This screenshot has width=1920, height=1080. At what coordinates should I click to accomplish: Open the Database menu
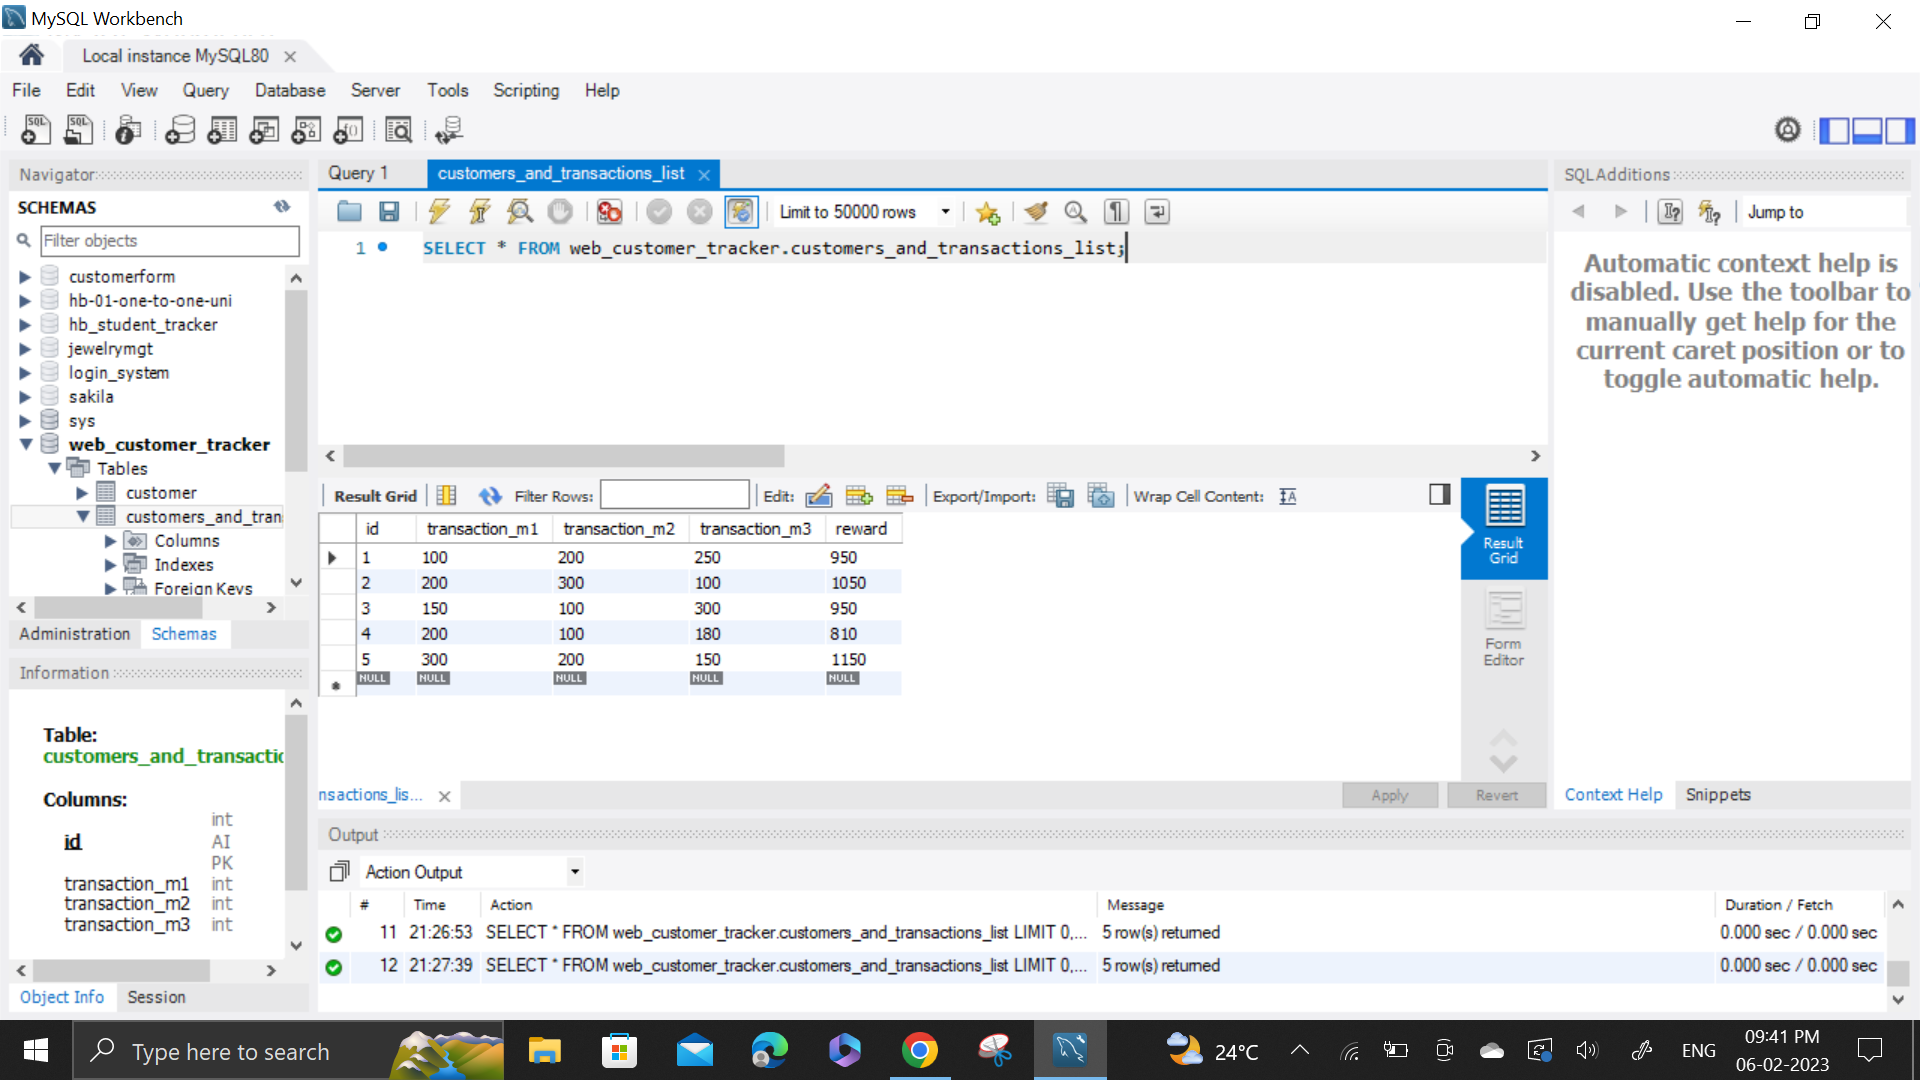(290, 90)
